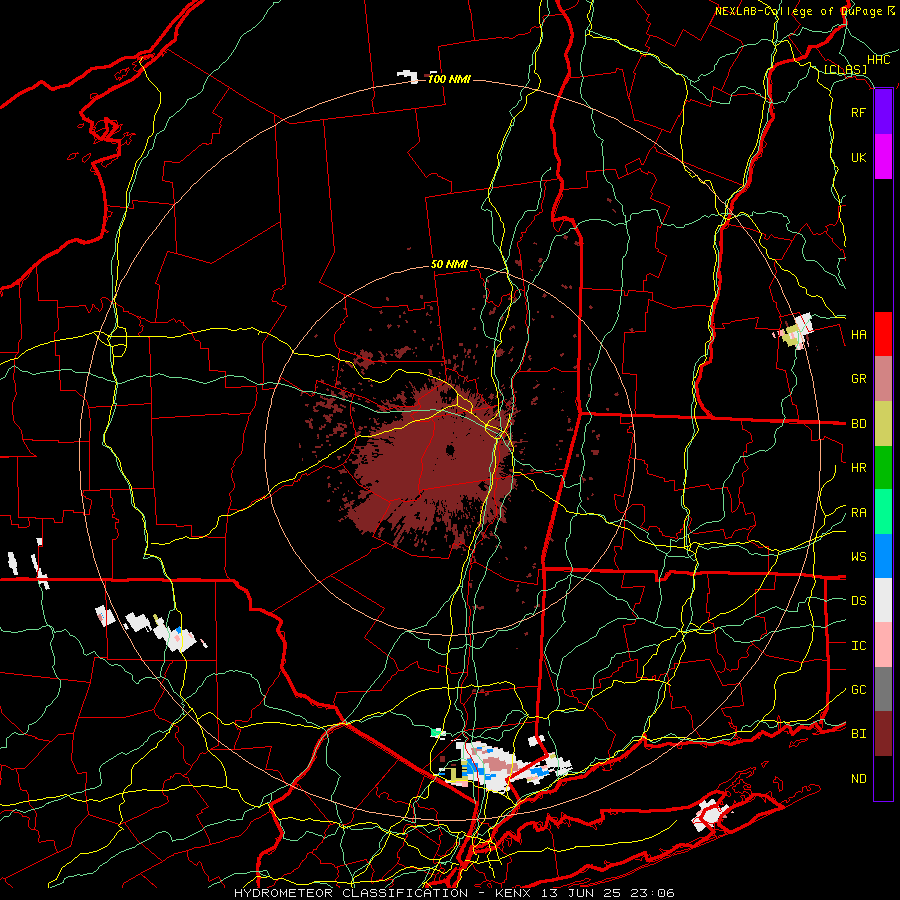Click the white echo streaks at far west edge
The height and width of the screenshot is (900, 900).
[28, 563]
